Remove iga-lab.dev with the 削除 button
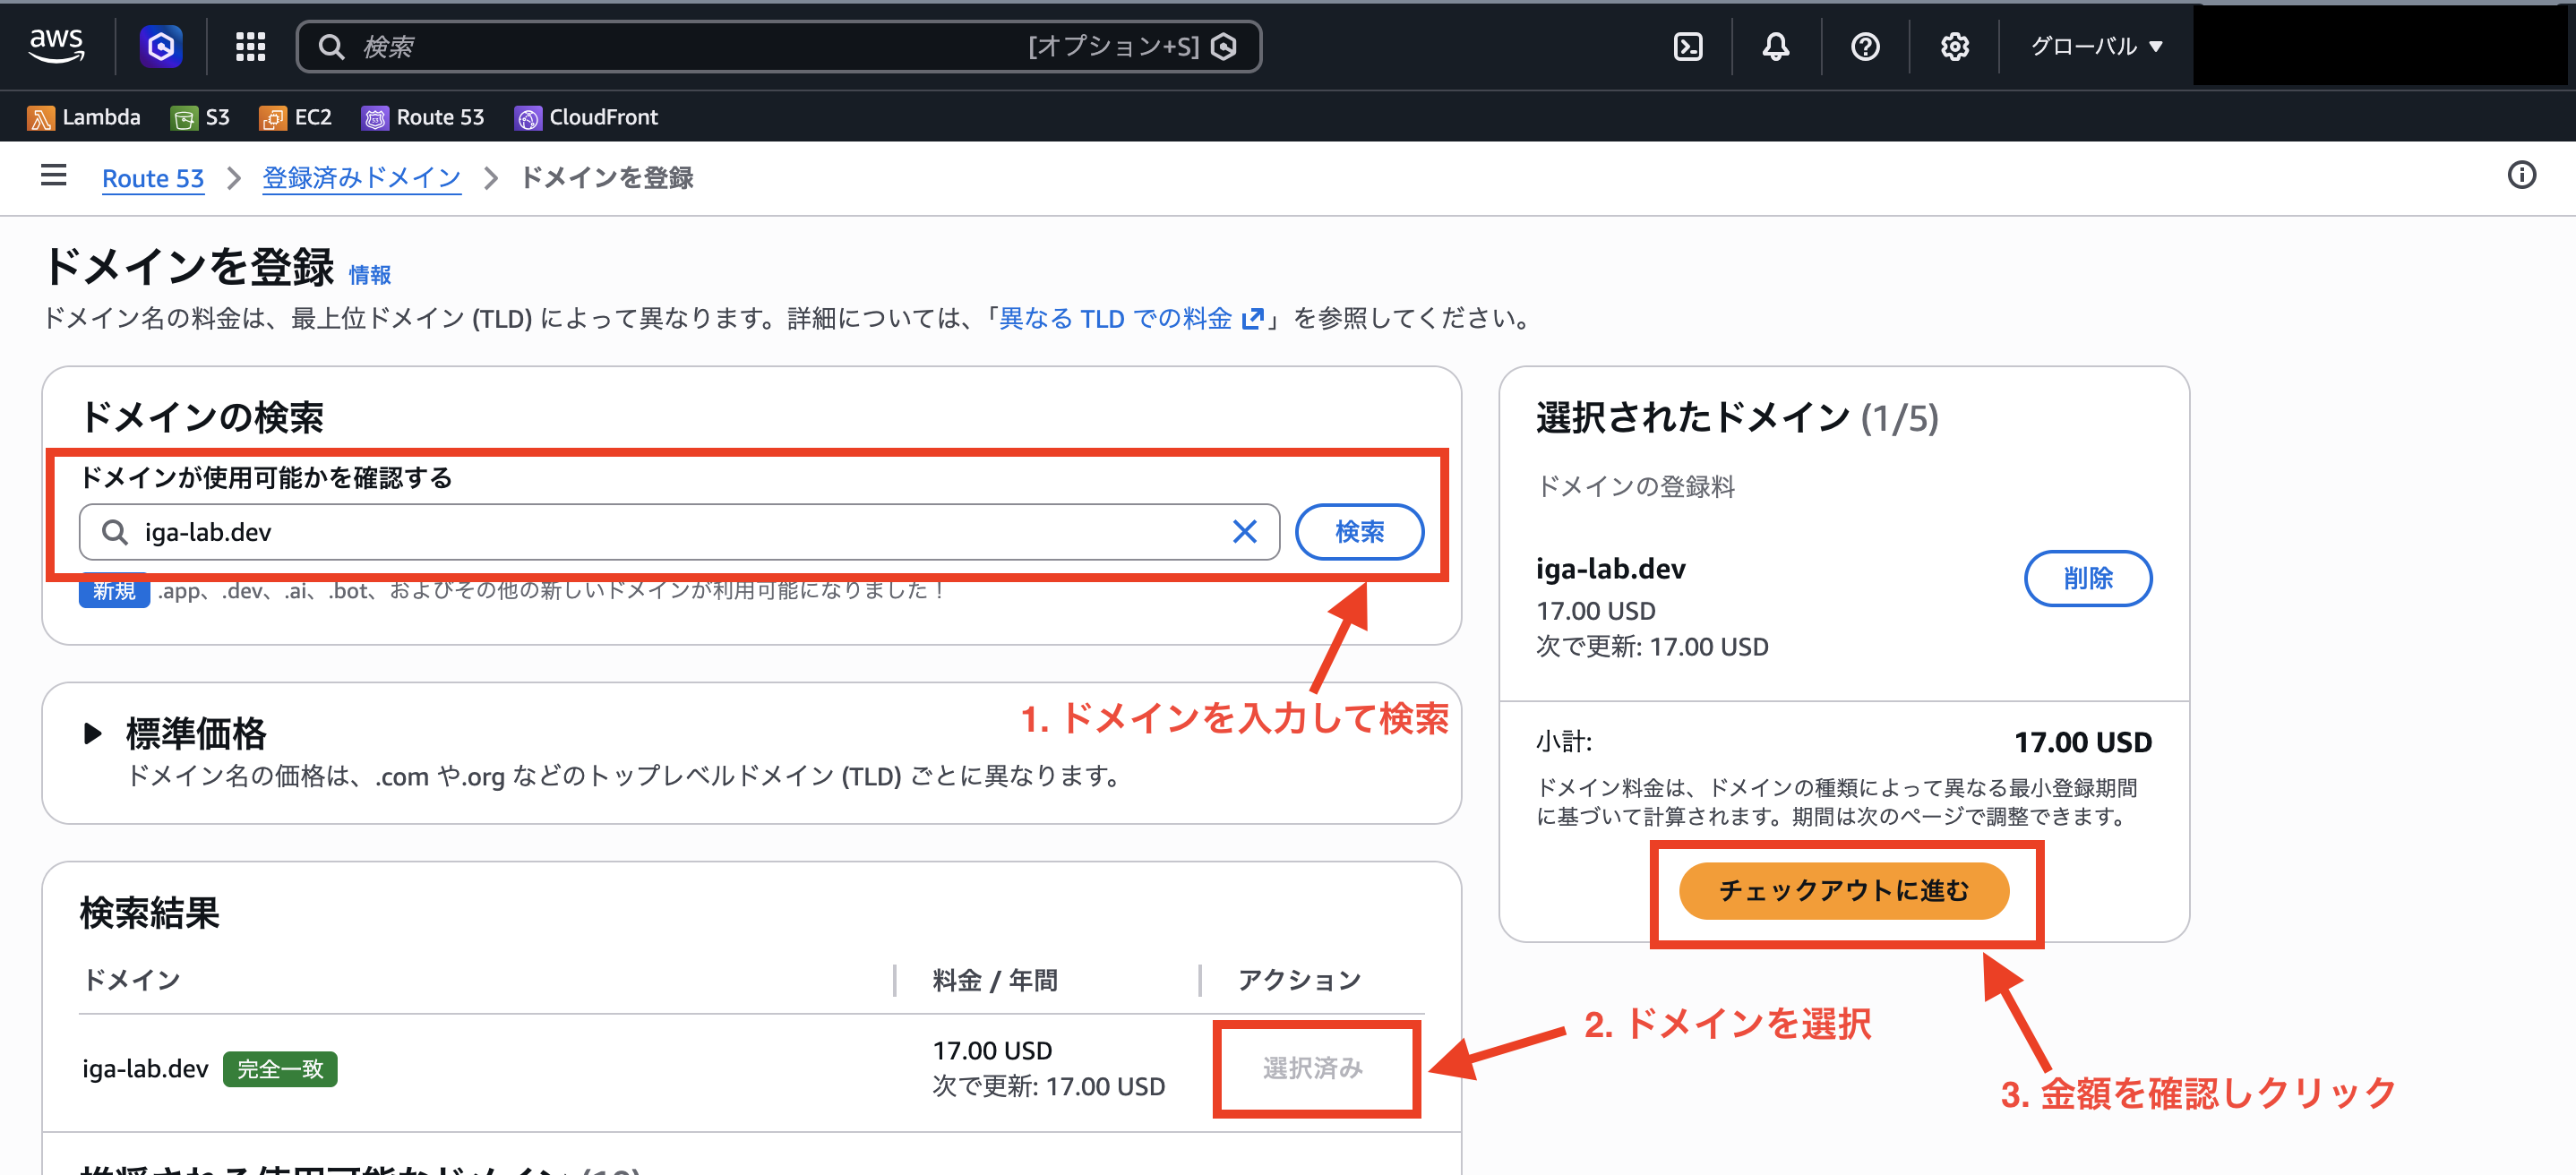Viewport: 2576px width, 1175px height. coord(2088,578)
